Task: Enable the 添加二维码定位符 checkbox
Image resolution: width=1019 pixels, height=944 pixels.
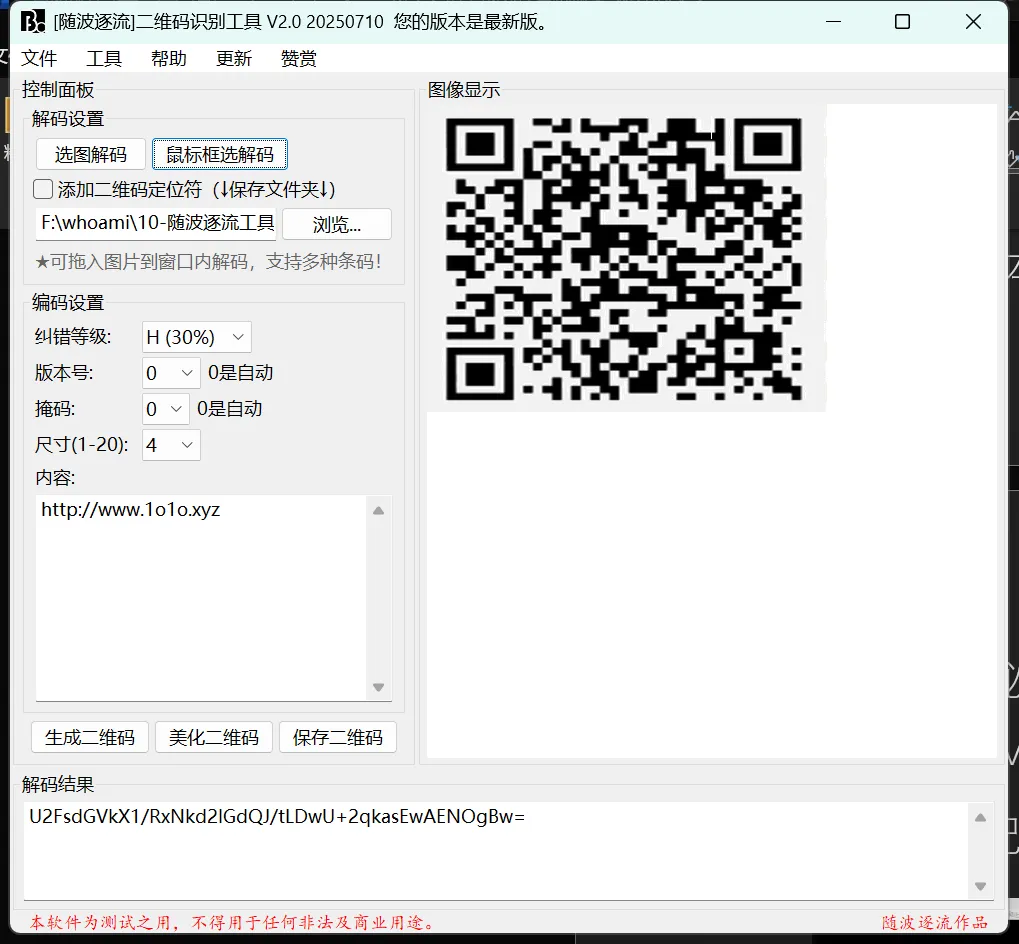Action: pos(41,188)
